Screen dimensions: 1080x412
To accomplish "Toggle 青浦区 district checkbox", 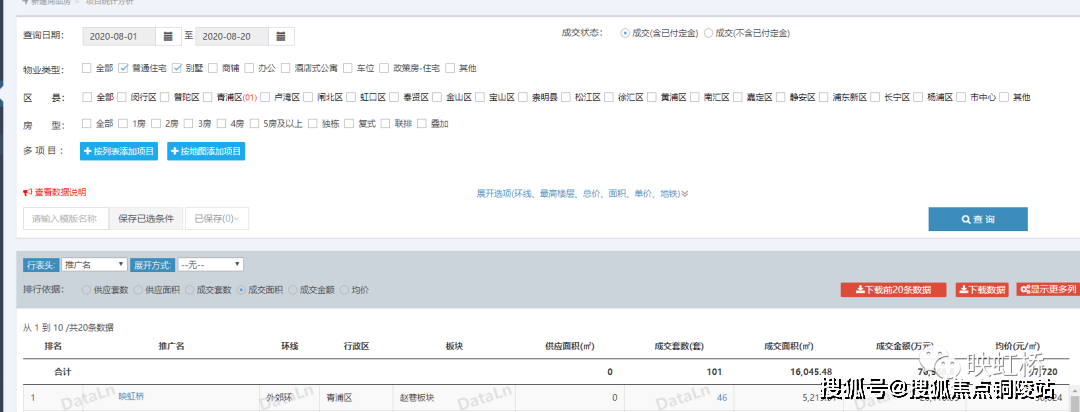I will pos(207,97).
